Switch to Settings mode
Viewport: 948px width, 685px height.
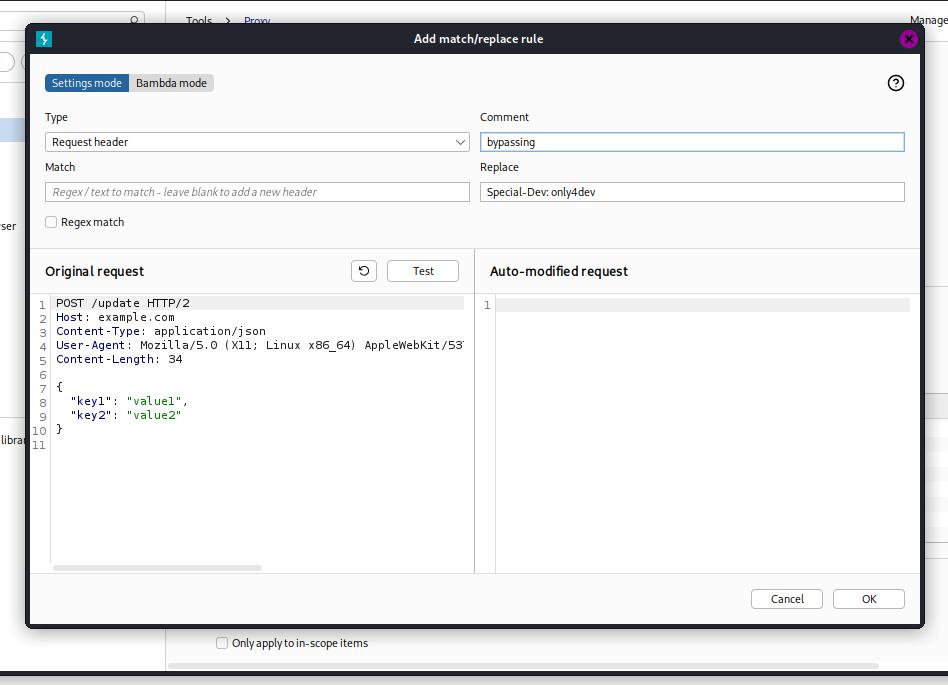[x=86, y=83]
